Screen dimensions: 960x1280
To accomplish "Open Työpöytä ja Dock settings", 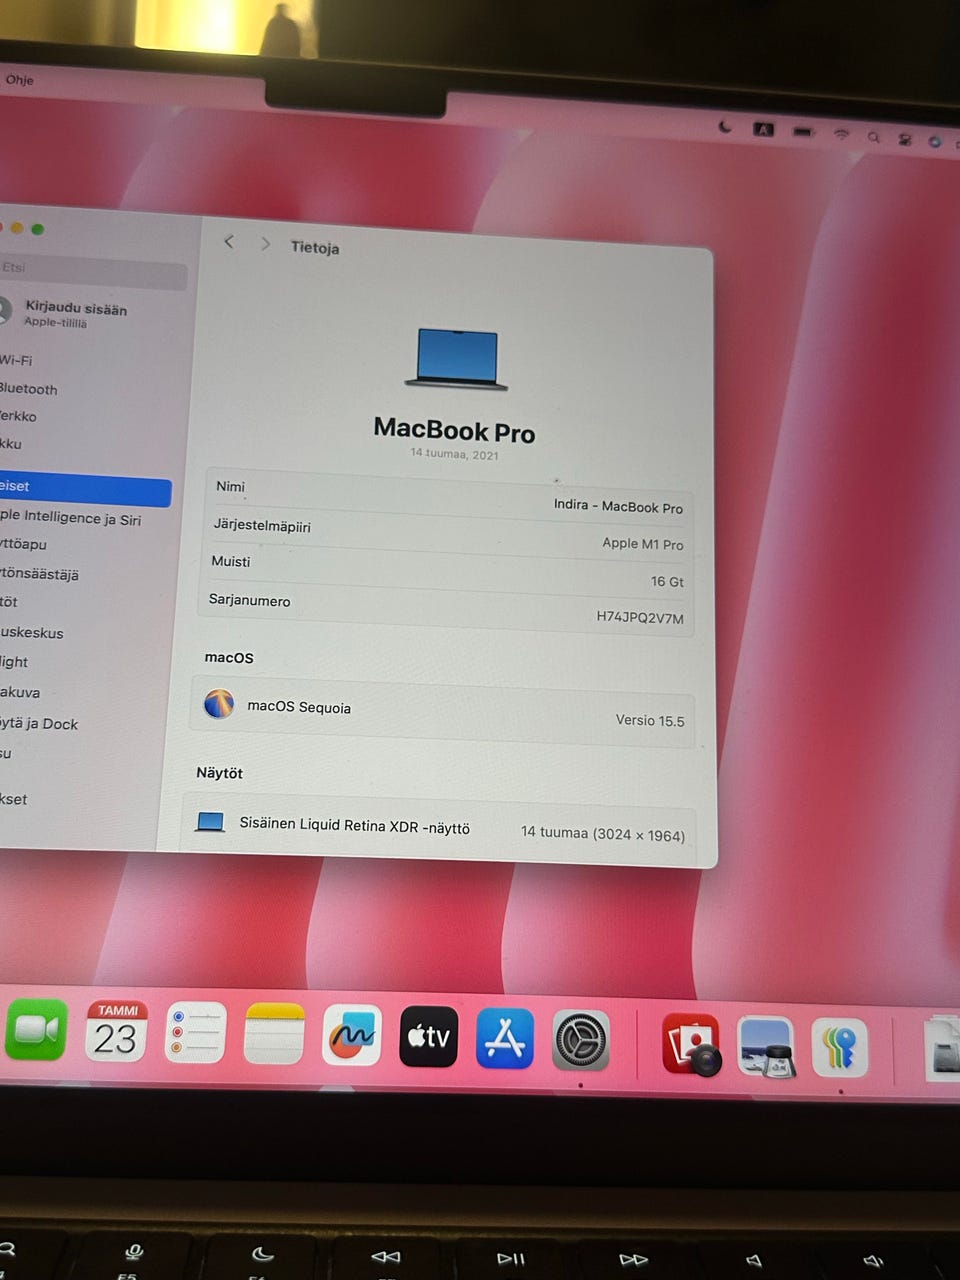I will pyautogui.click(x=39, y=724).
